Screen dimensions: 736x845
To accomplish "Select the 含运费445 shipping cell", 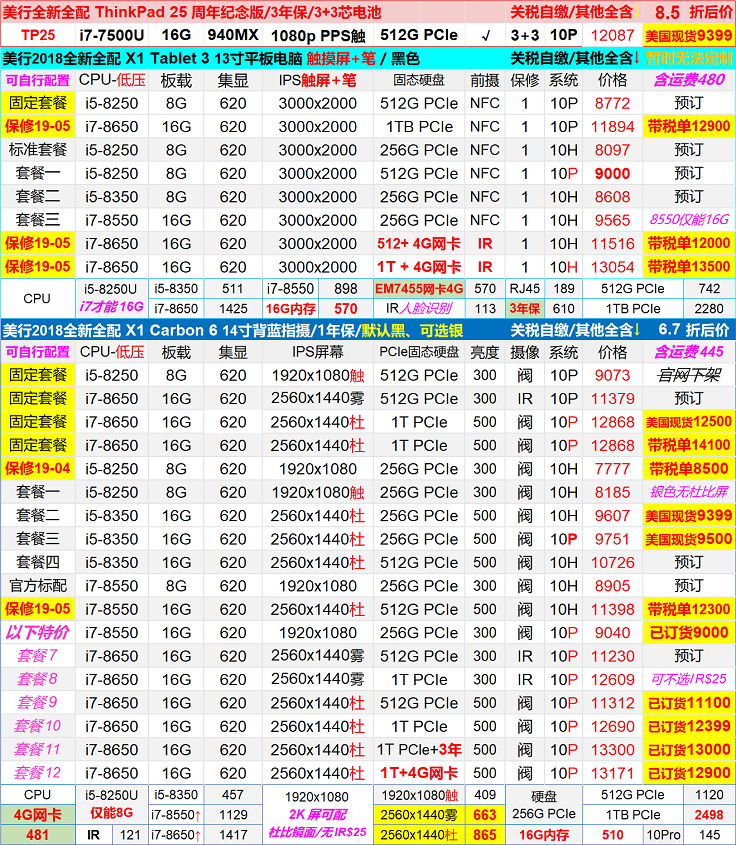I will click(x=688, y=352).
